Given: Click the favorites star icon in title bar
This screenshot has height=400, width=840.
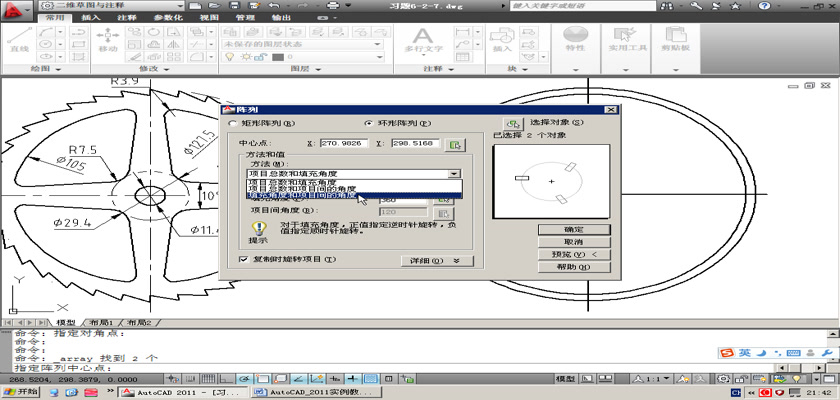Looking at the screenshot, I should tap(735, 6).
